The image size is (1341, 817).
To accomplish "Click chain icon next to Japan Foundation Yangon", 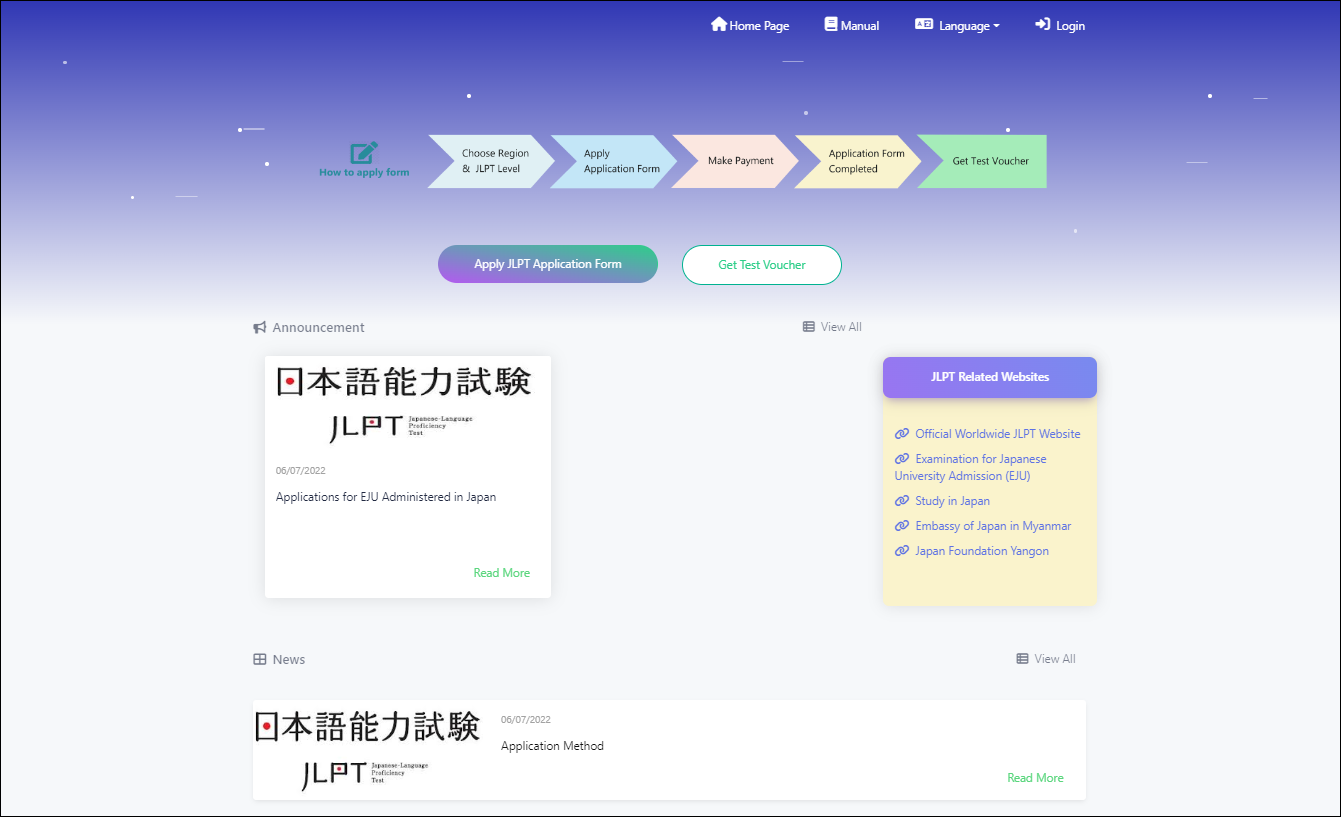I will pos(902,551).
